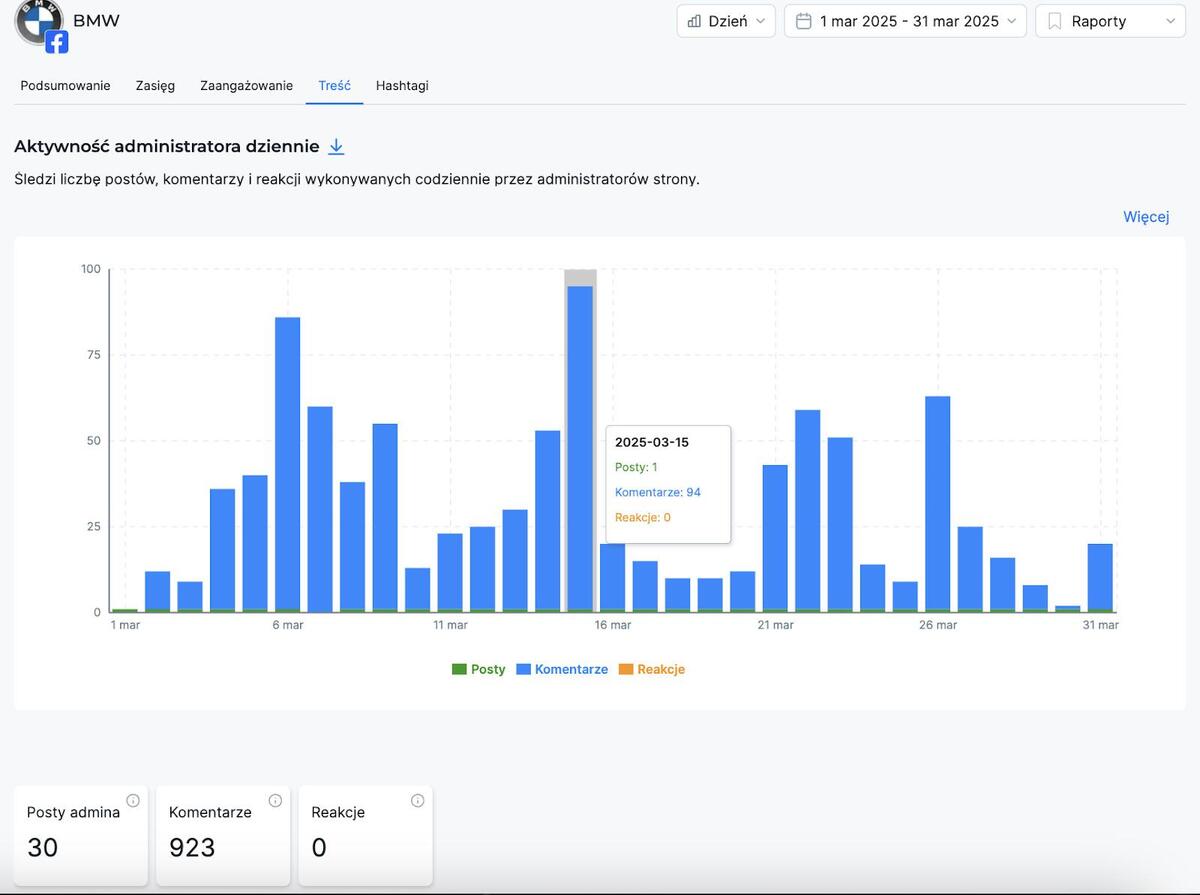Click the '21 mar' axis label
The width and height of the screenshot is (1200, 895).
pos(776,625)
